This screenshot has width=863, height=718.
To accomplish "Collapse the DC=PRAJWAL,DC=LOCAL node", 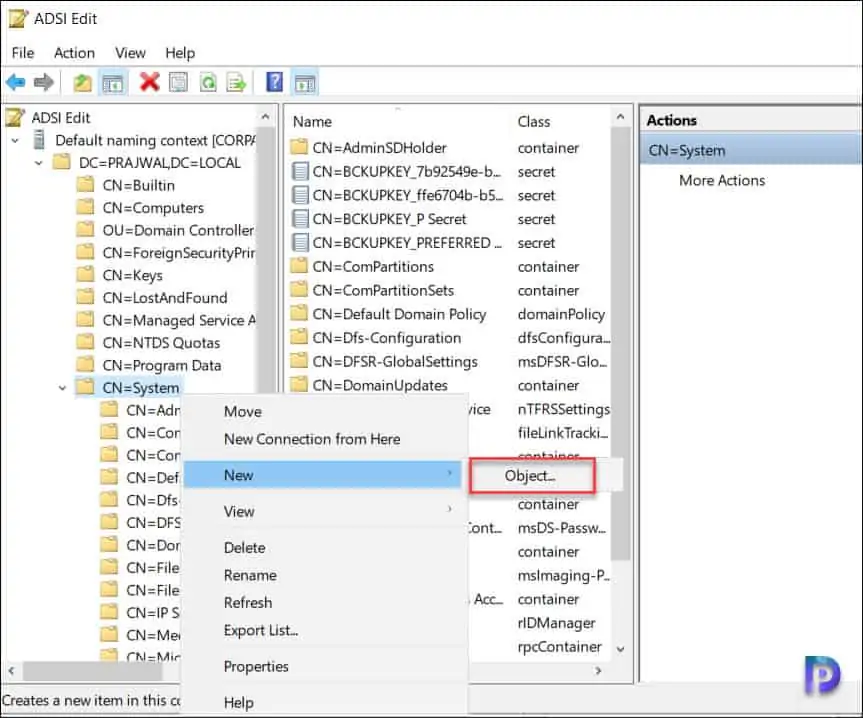I will (x=39, y=163).
